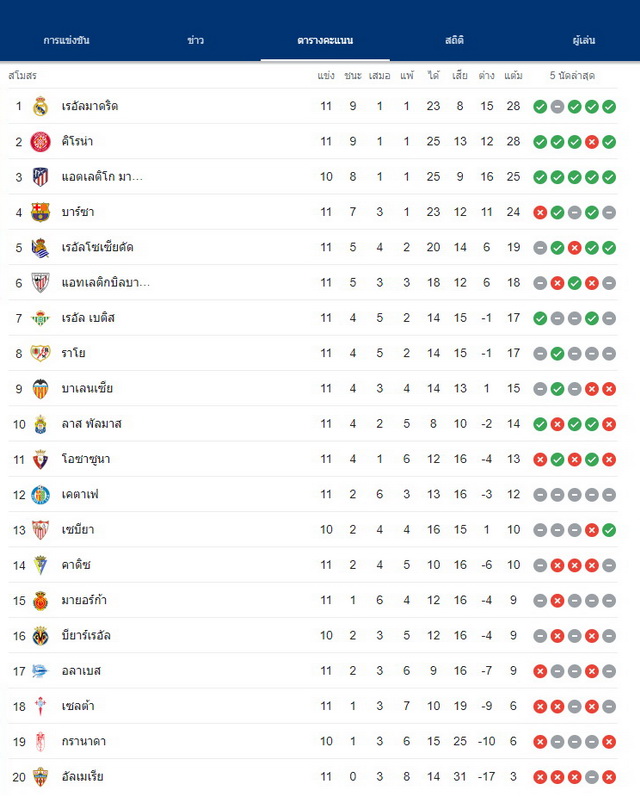Open the การแข่งขัน tab
The image size is (640, 797).
(x=66, y=40)
